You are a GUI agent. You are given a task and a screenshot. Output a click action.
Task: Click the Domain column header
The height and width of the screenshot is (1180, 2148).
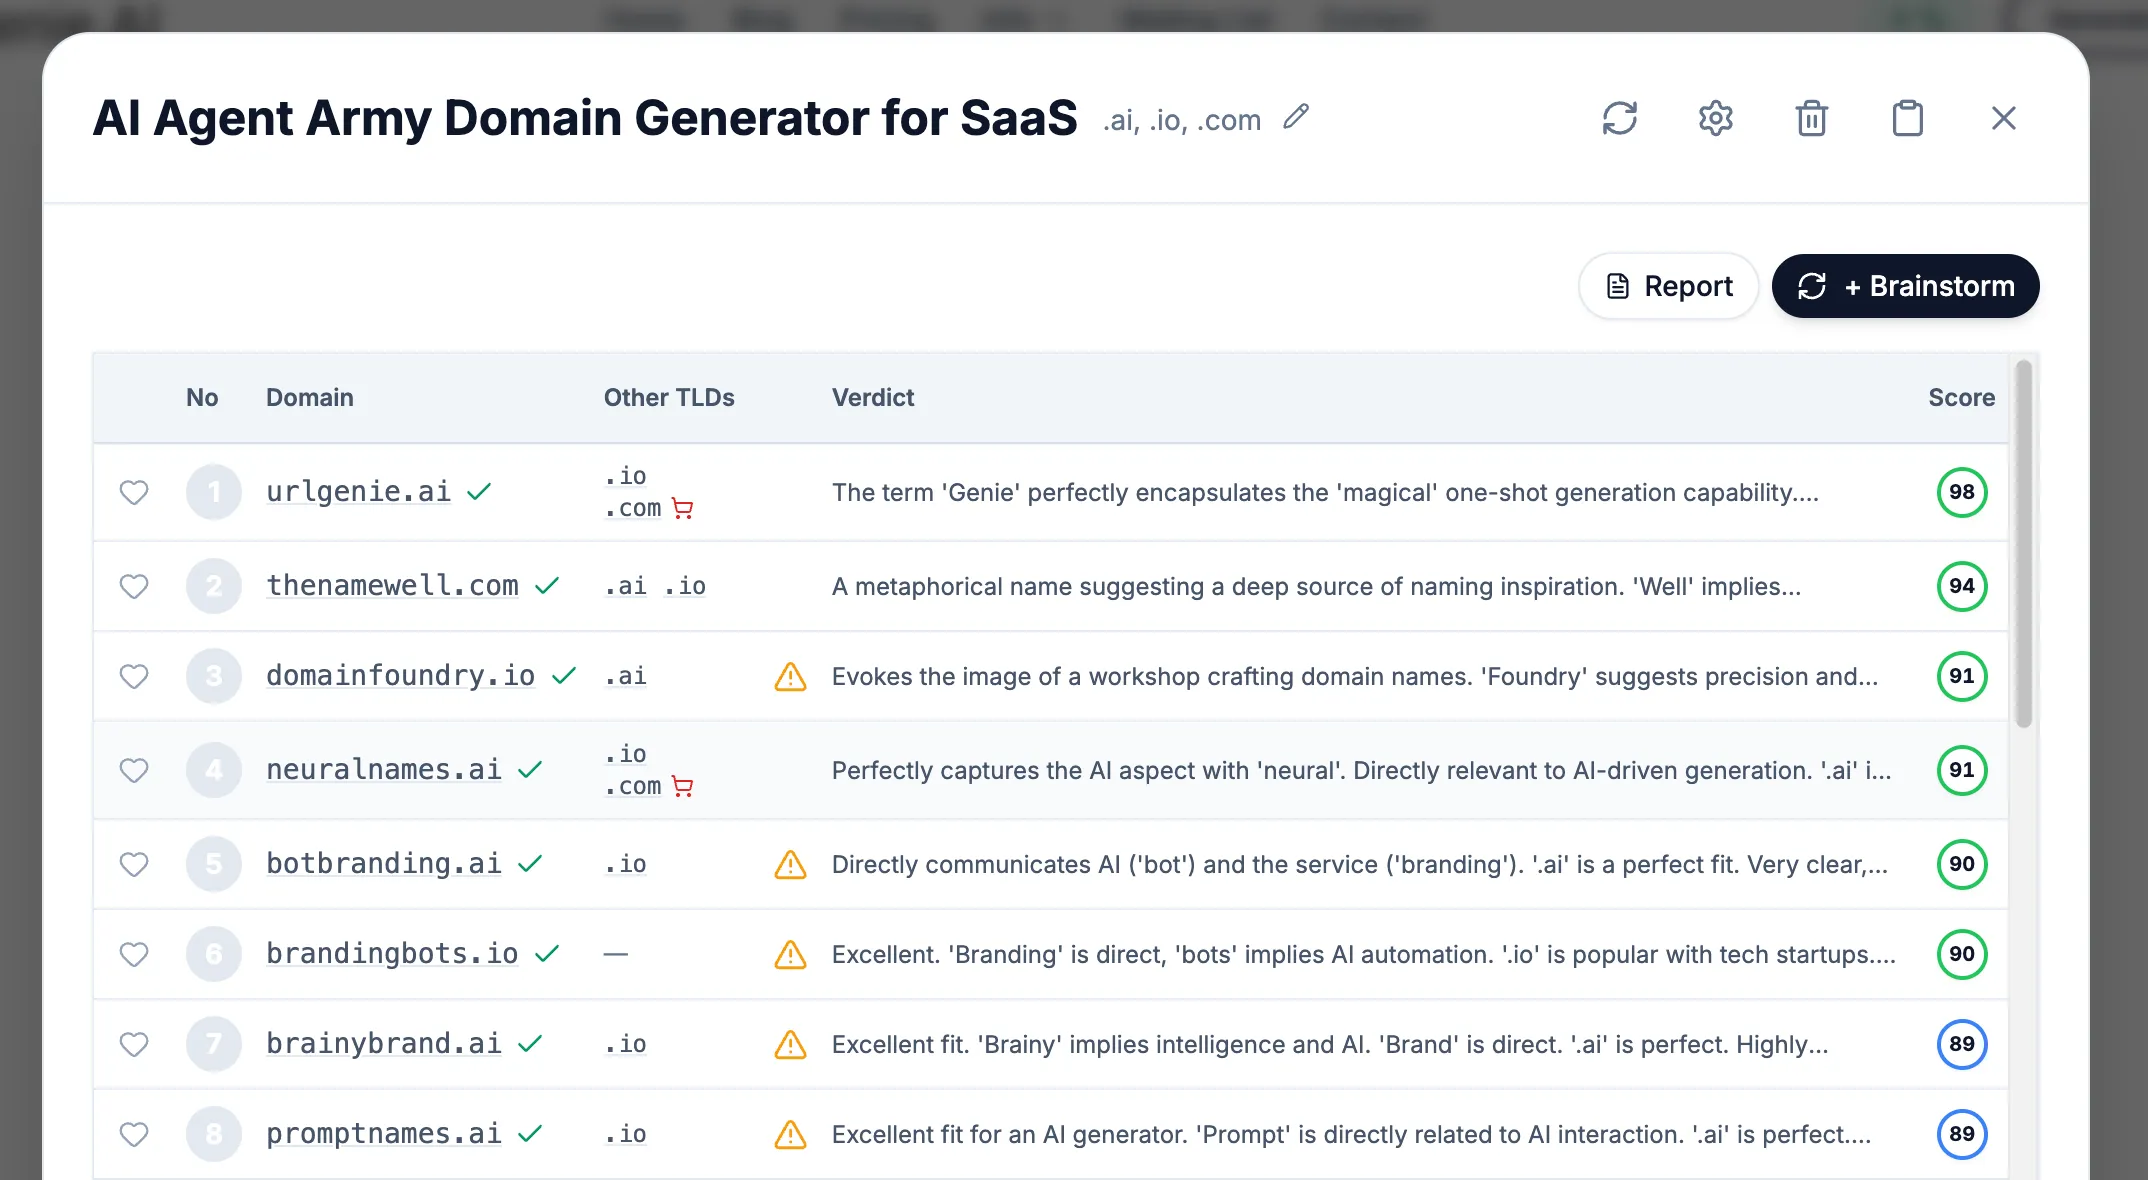point(309,398)
